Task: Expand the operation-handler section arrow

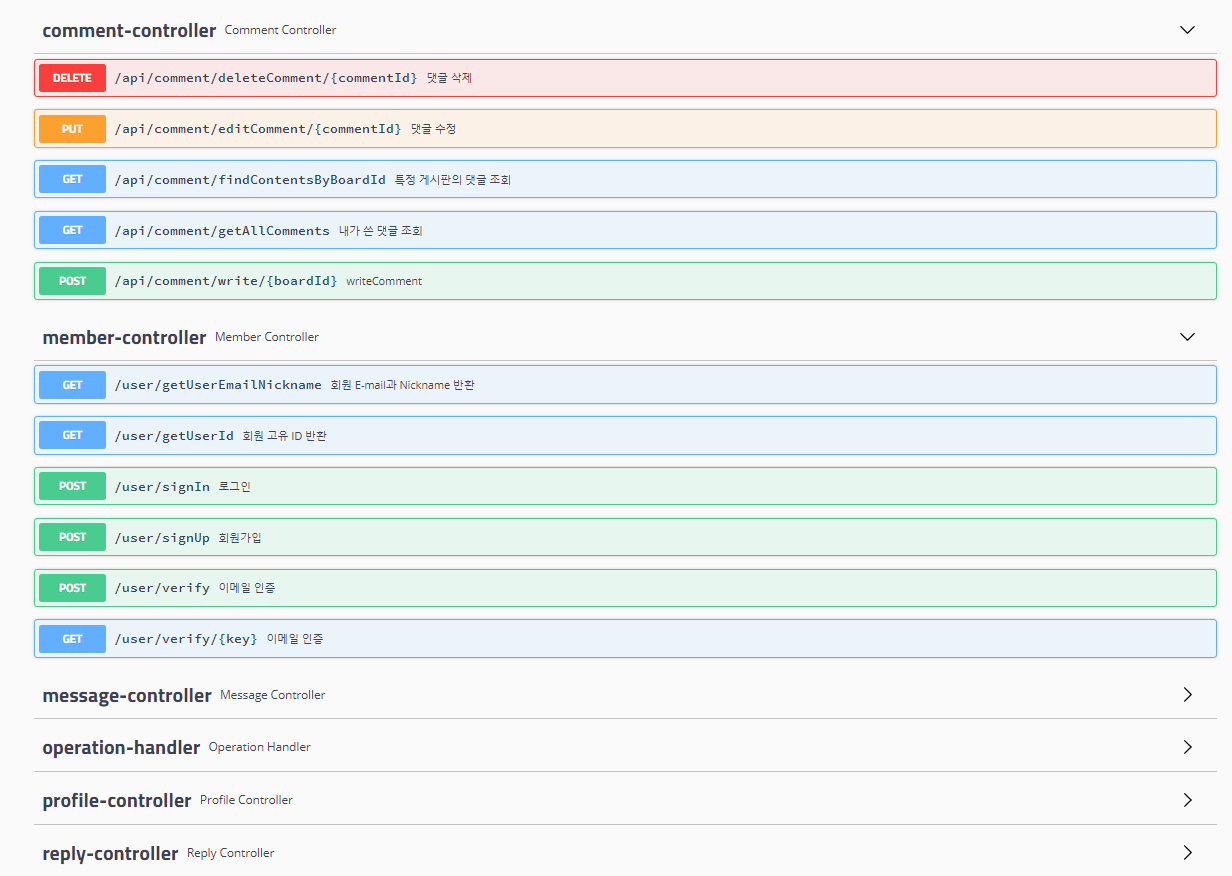Action: (x=1187, y=747)
